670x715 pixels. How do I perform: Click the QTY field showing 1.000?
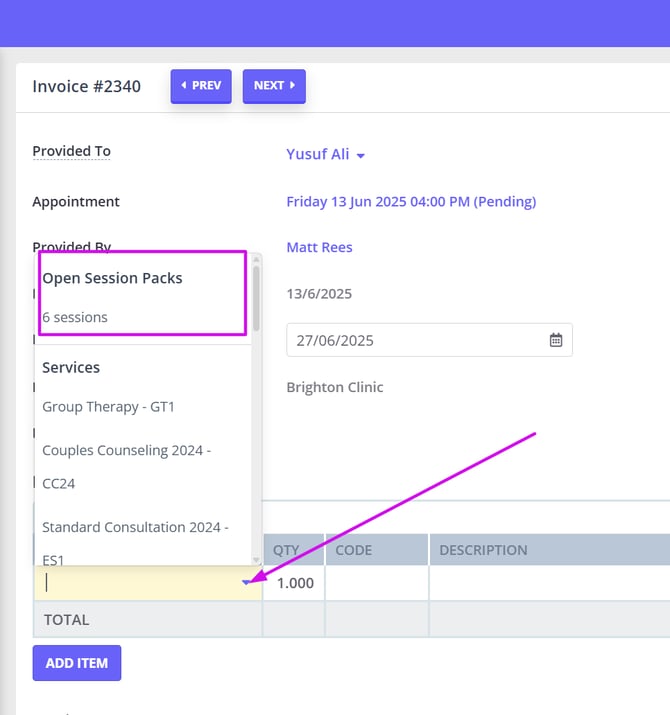tap(294, 583)
